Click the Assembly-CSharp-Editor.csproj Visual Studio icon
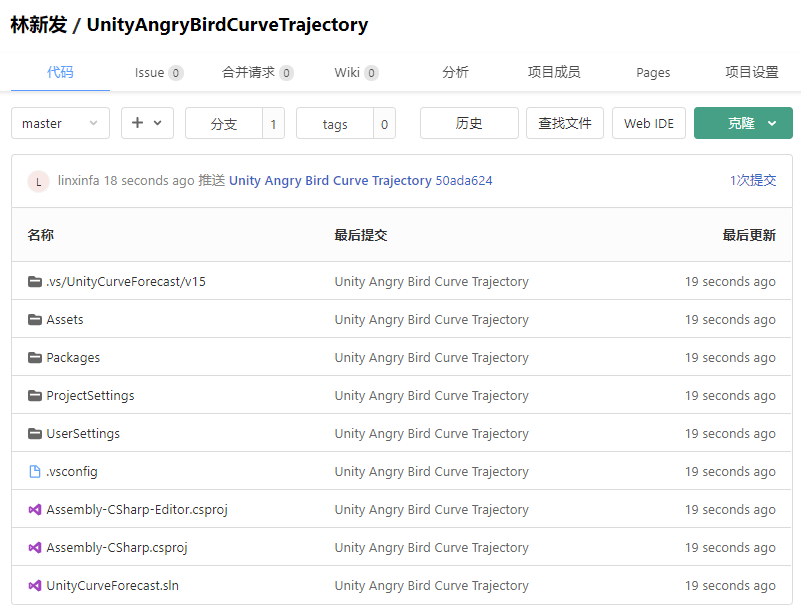The height and width of the screenshot is (615, 801). [35, 510]
